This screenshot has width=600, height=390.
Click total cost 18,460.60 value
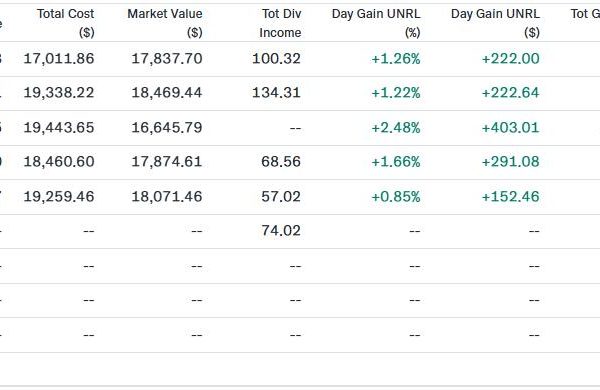click(59, 162)
